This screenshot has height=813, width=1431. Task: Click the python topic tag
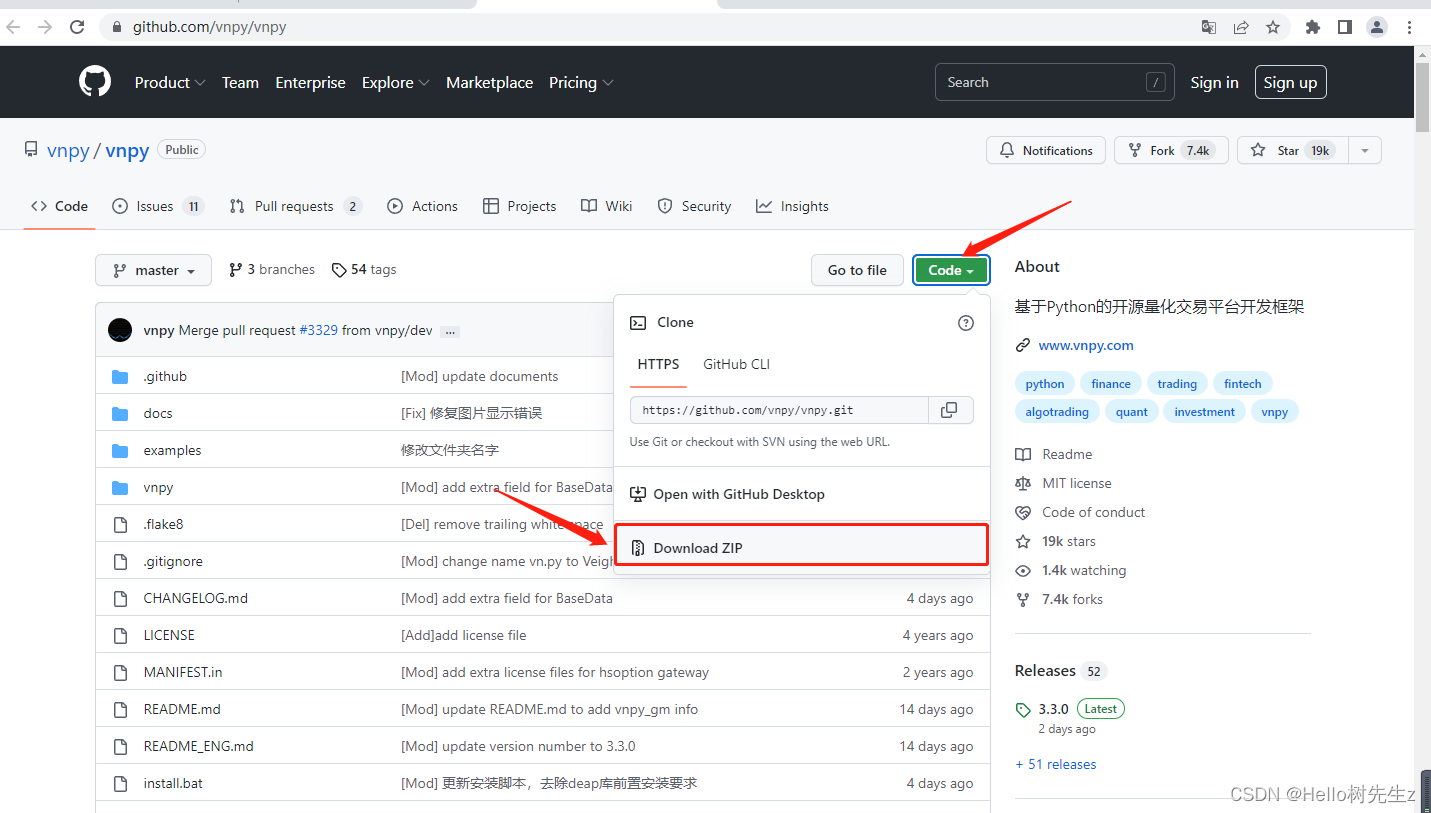[1045, 384]
